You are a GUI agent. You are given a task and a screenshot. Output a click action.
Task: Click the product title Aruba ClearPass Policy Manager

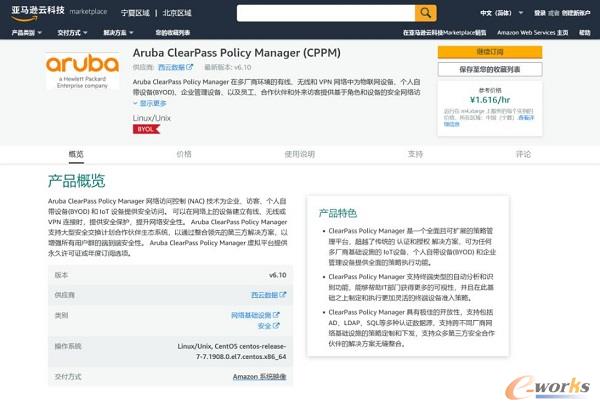[x=236, y=53]
